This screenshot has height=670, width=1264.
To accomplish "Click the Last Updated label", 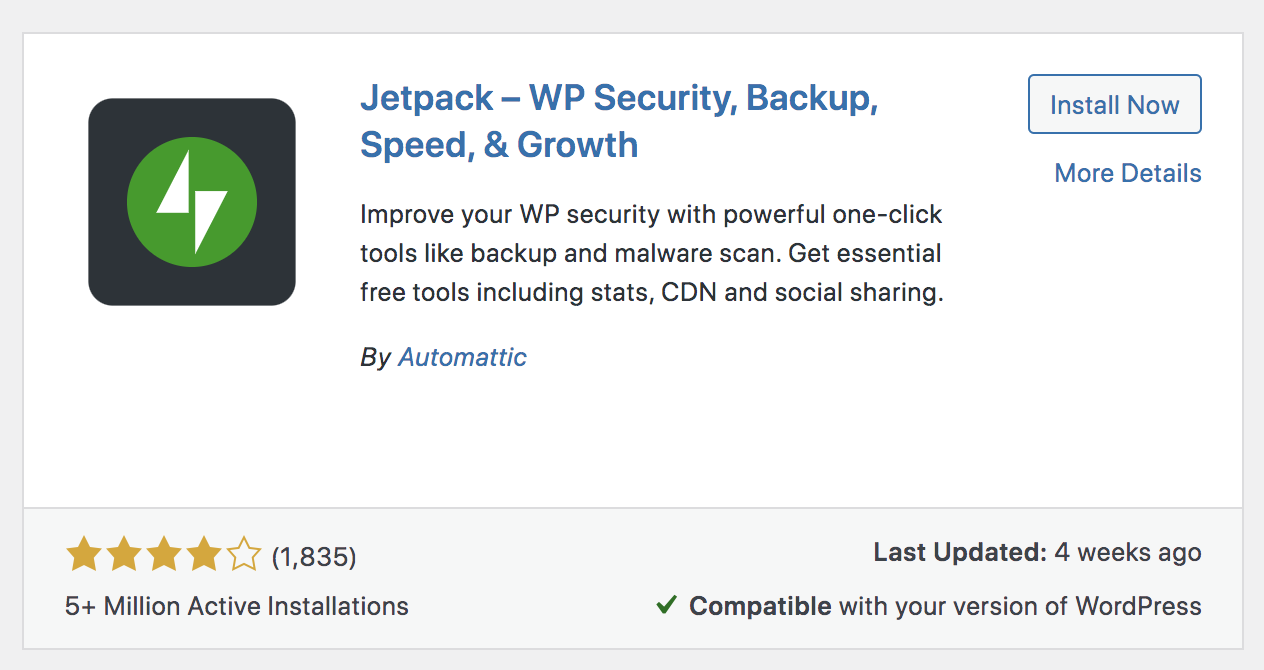I will 960,552.
